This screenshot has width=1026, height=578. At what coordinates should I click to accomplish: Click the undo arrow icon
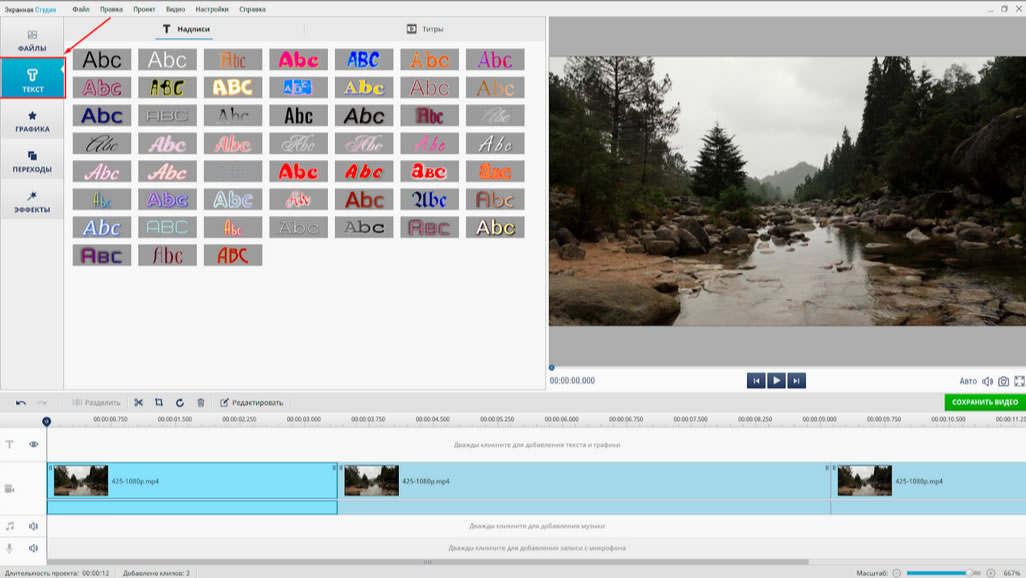21,403
